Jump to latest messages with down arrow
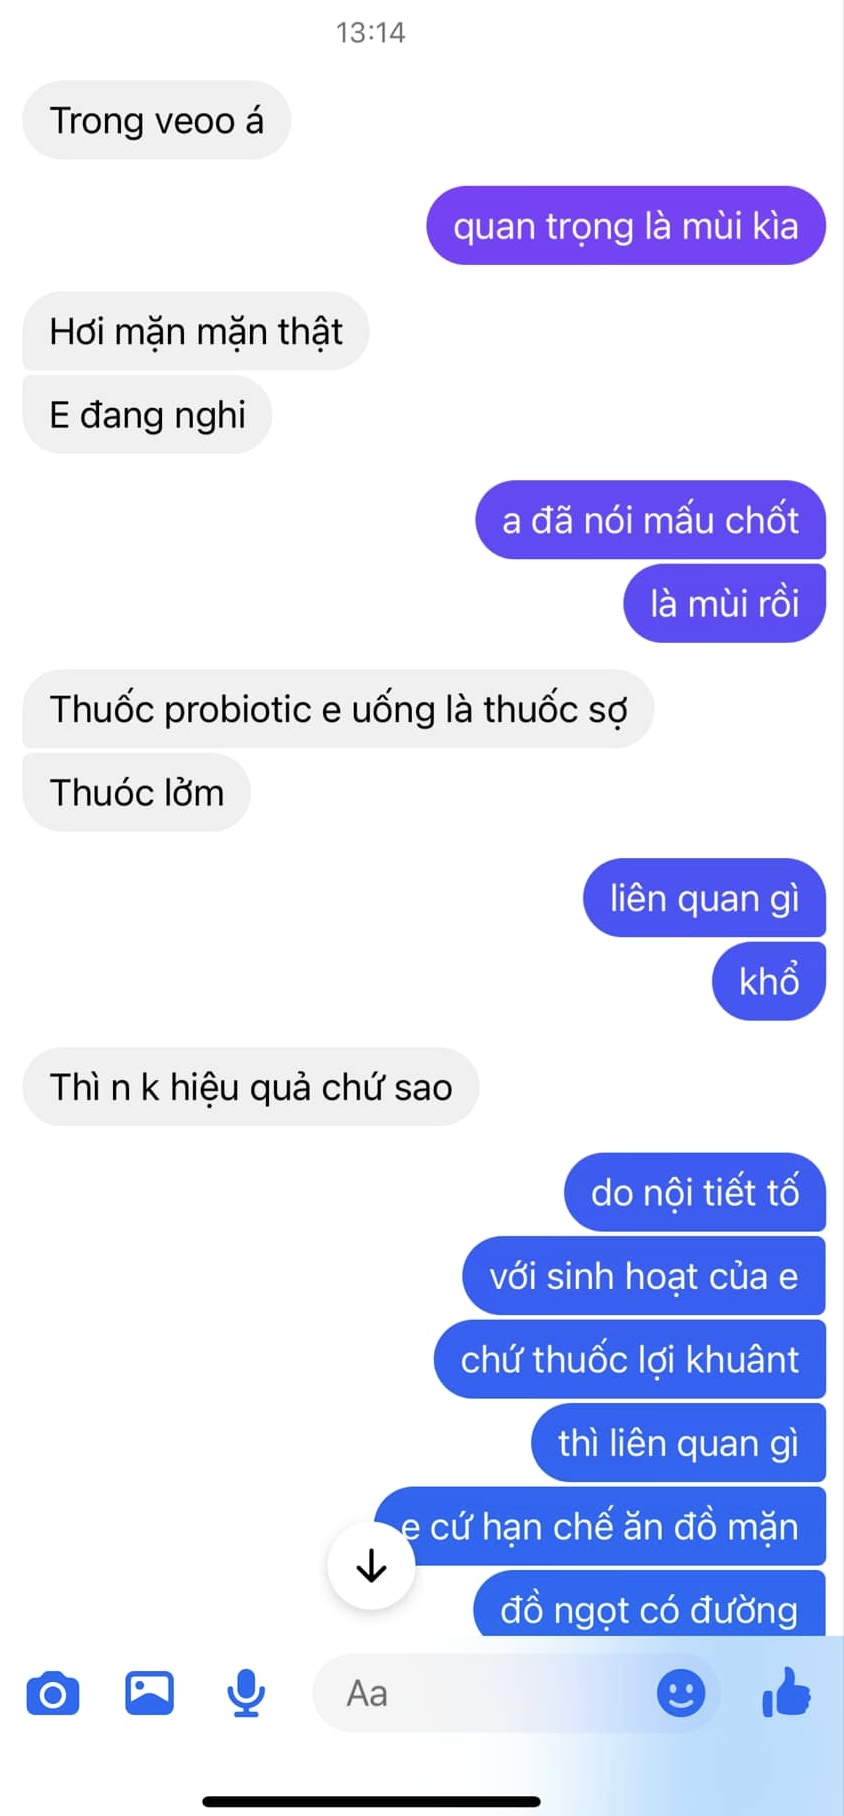 [x=371, y=1565]
